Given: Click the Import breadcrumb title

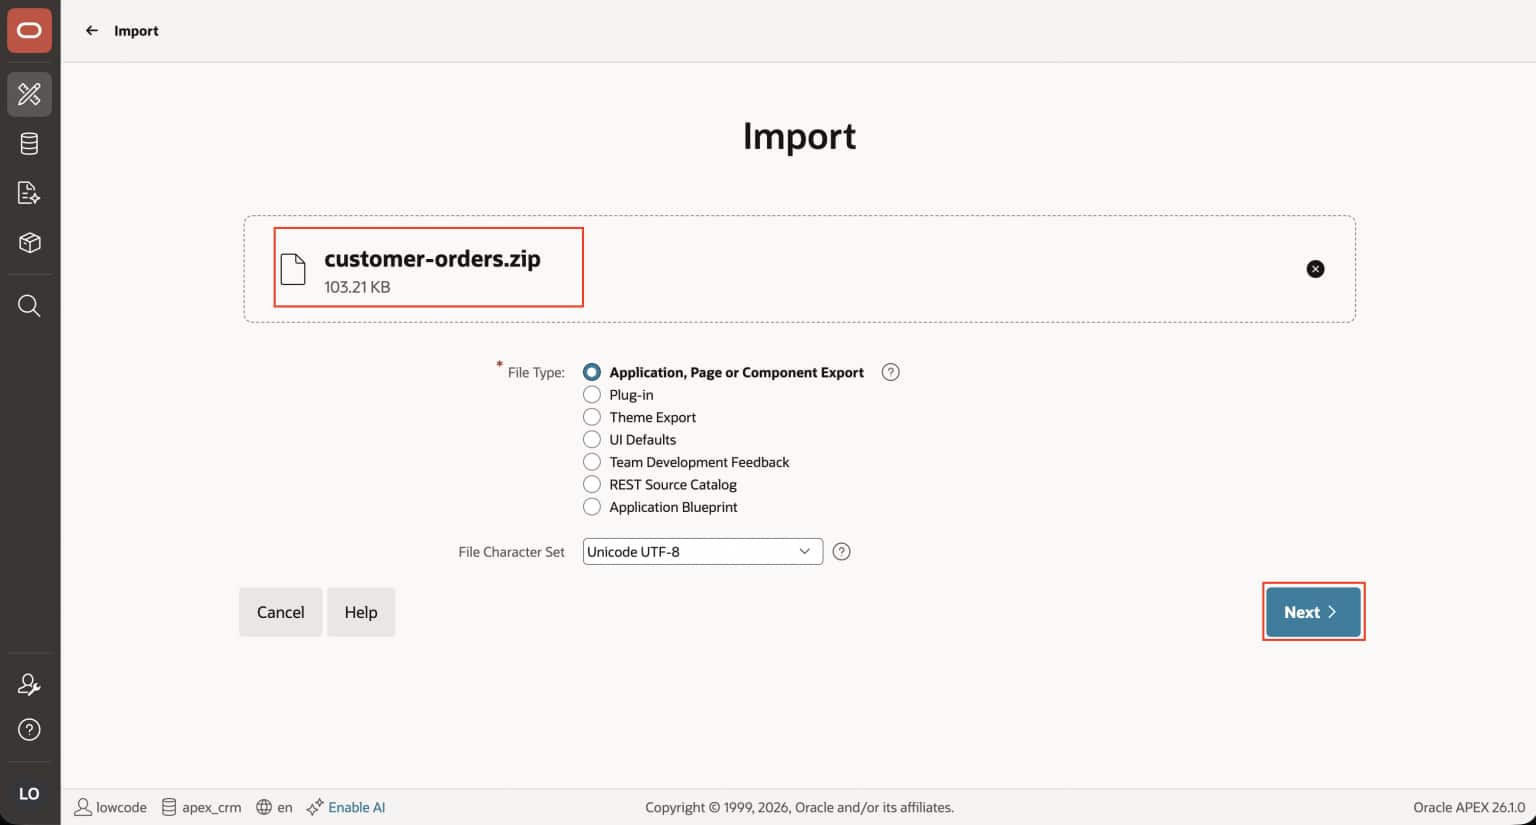Looking at the screenshot, I should (x=136, y=31).
